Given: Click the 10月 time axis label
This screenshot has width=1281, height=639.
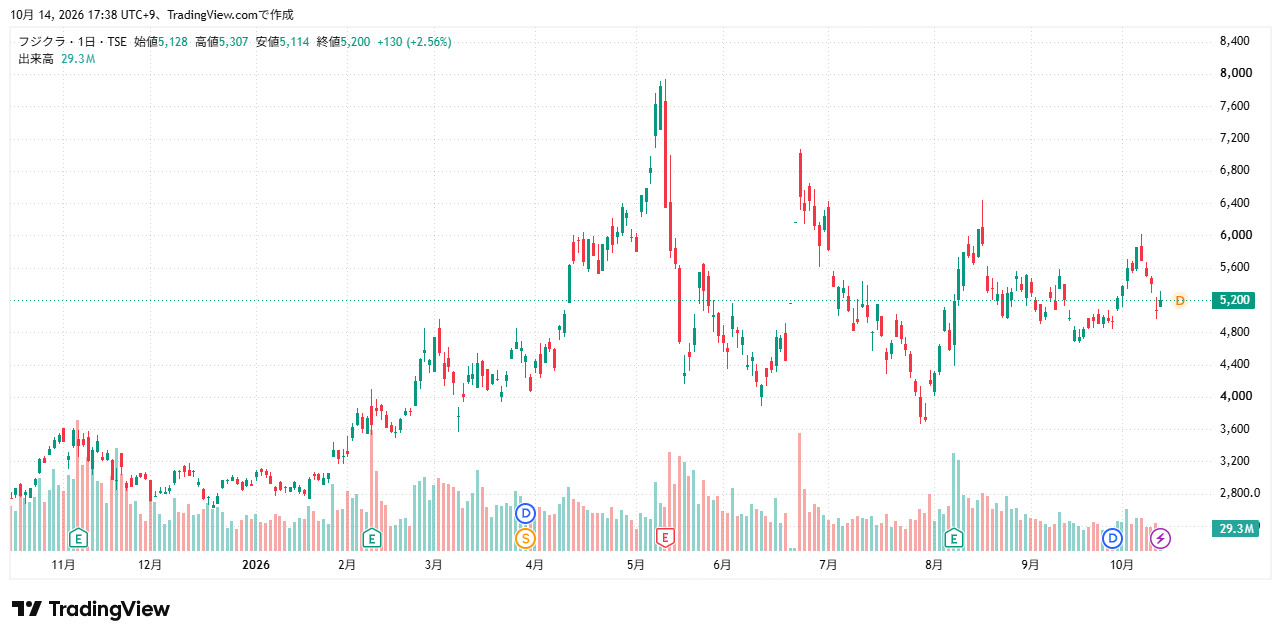Looking at the screenshot, I should coord(1122,565).
